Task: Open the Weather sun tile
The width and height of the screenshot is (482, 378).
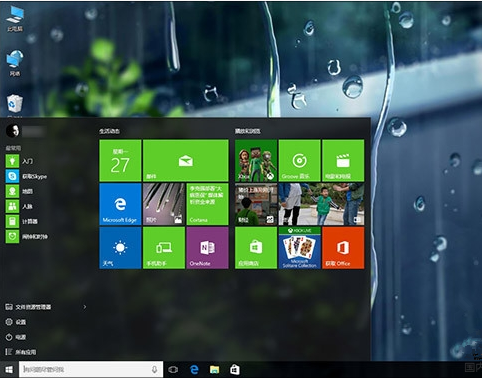Action: tap(120, 248)
